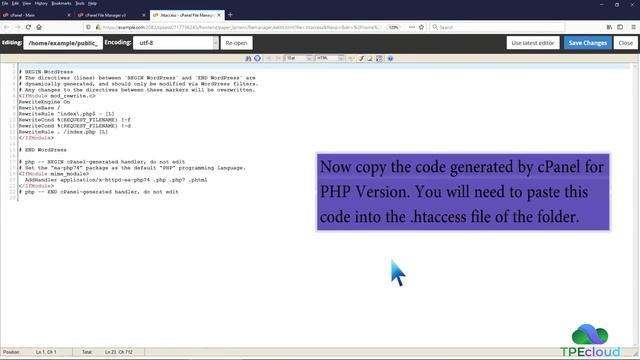This screenshot has width=640, height=360.
Task: Open the font size dropdown in editor toolbar
Action: (298, 58)
